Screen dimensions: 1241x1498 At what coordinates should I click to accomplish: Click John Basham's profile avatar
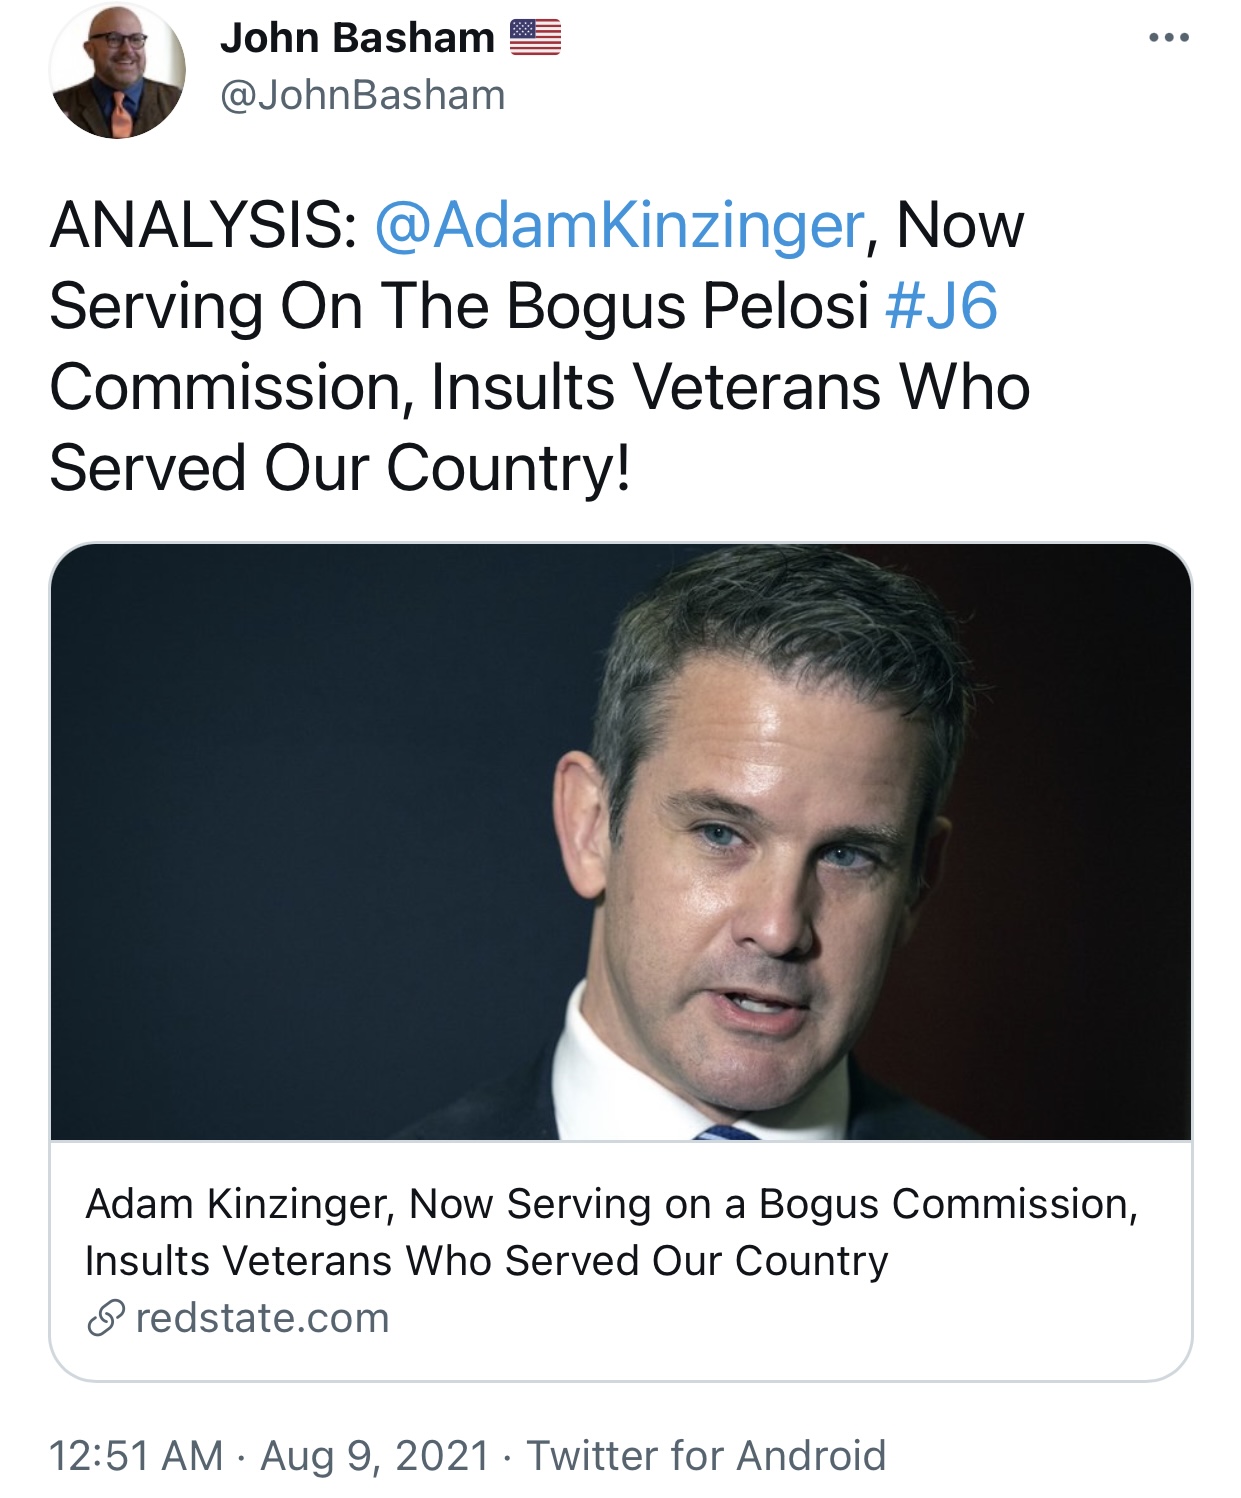pyautogui.click(x=117, y=72)
